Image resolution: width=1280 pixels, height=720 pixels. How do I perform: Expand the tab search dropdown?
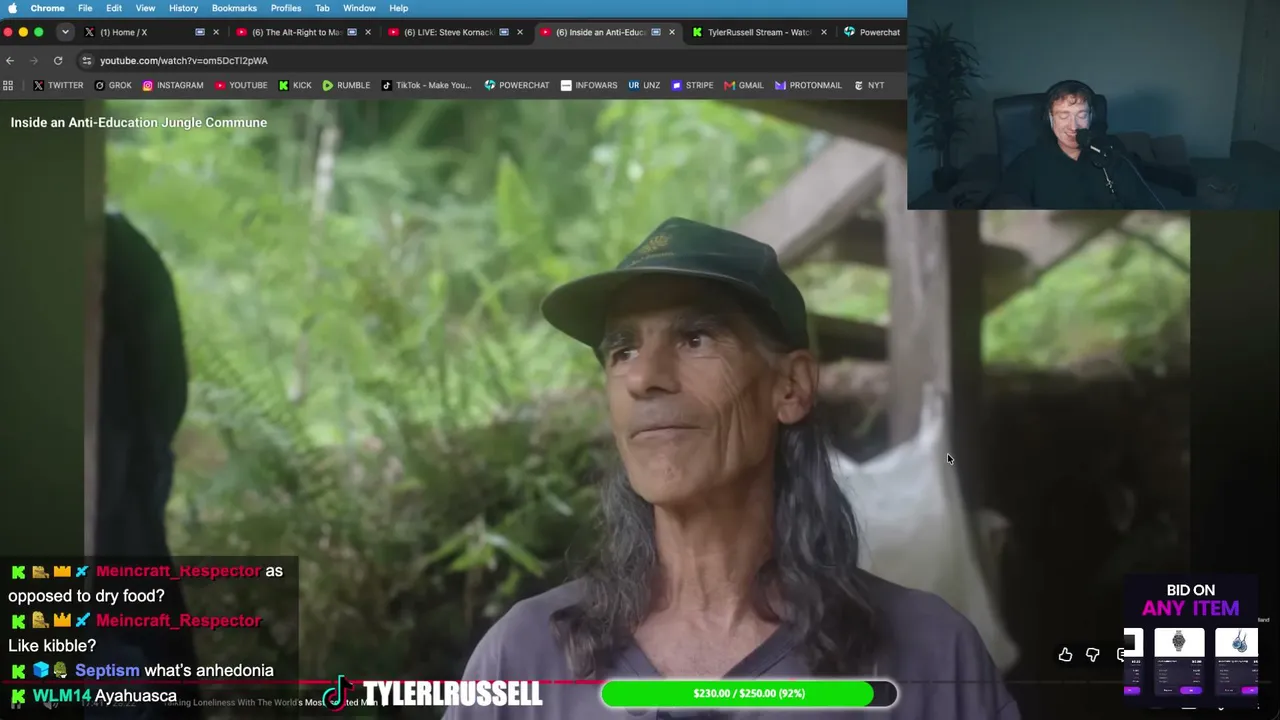pyautogui.click(x=65, y=32)
